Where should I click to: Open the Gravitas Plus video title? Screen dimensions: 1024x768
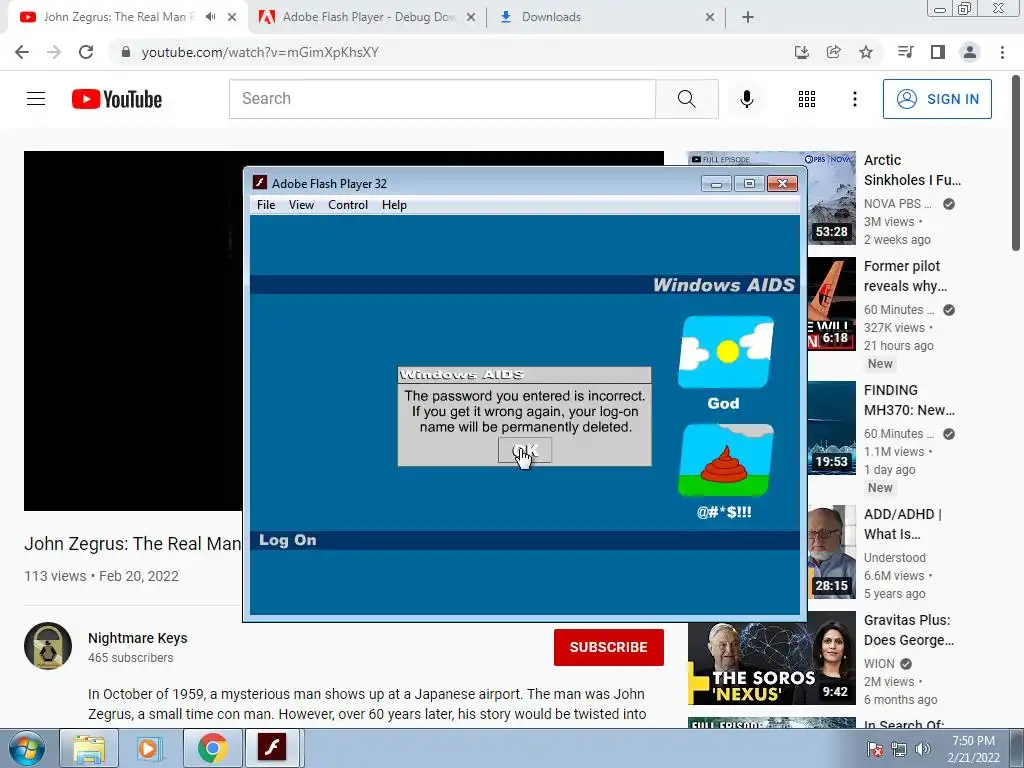(908, 630)
